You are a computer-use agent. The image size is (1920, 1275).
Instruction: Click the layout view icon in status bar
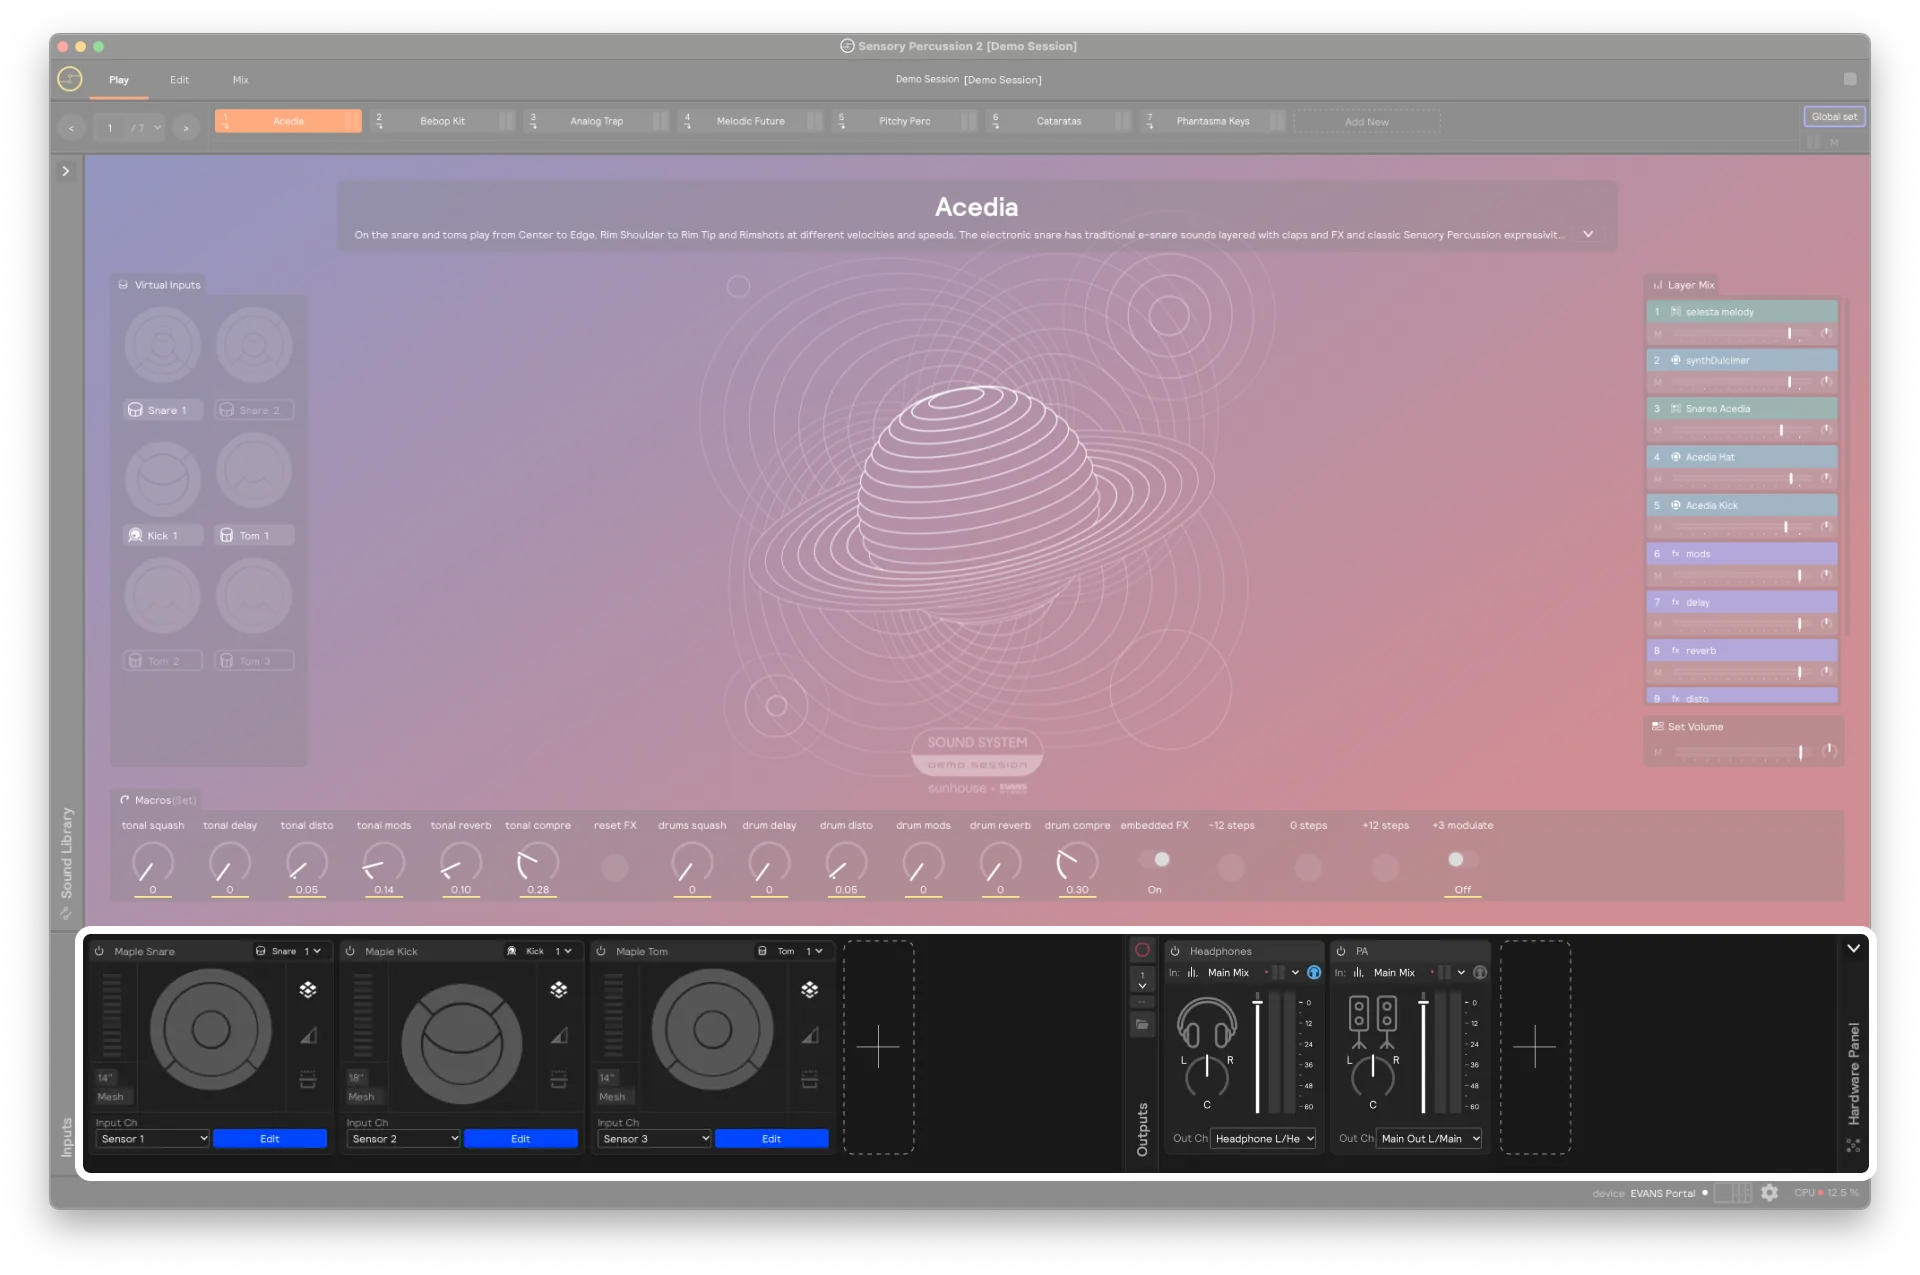1733,1193
